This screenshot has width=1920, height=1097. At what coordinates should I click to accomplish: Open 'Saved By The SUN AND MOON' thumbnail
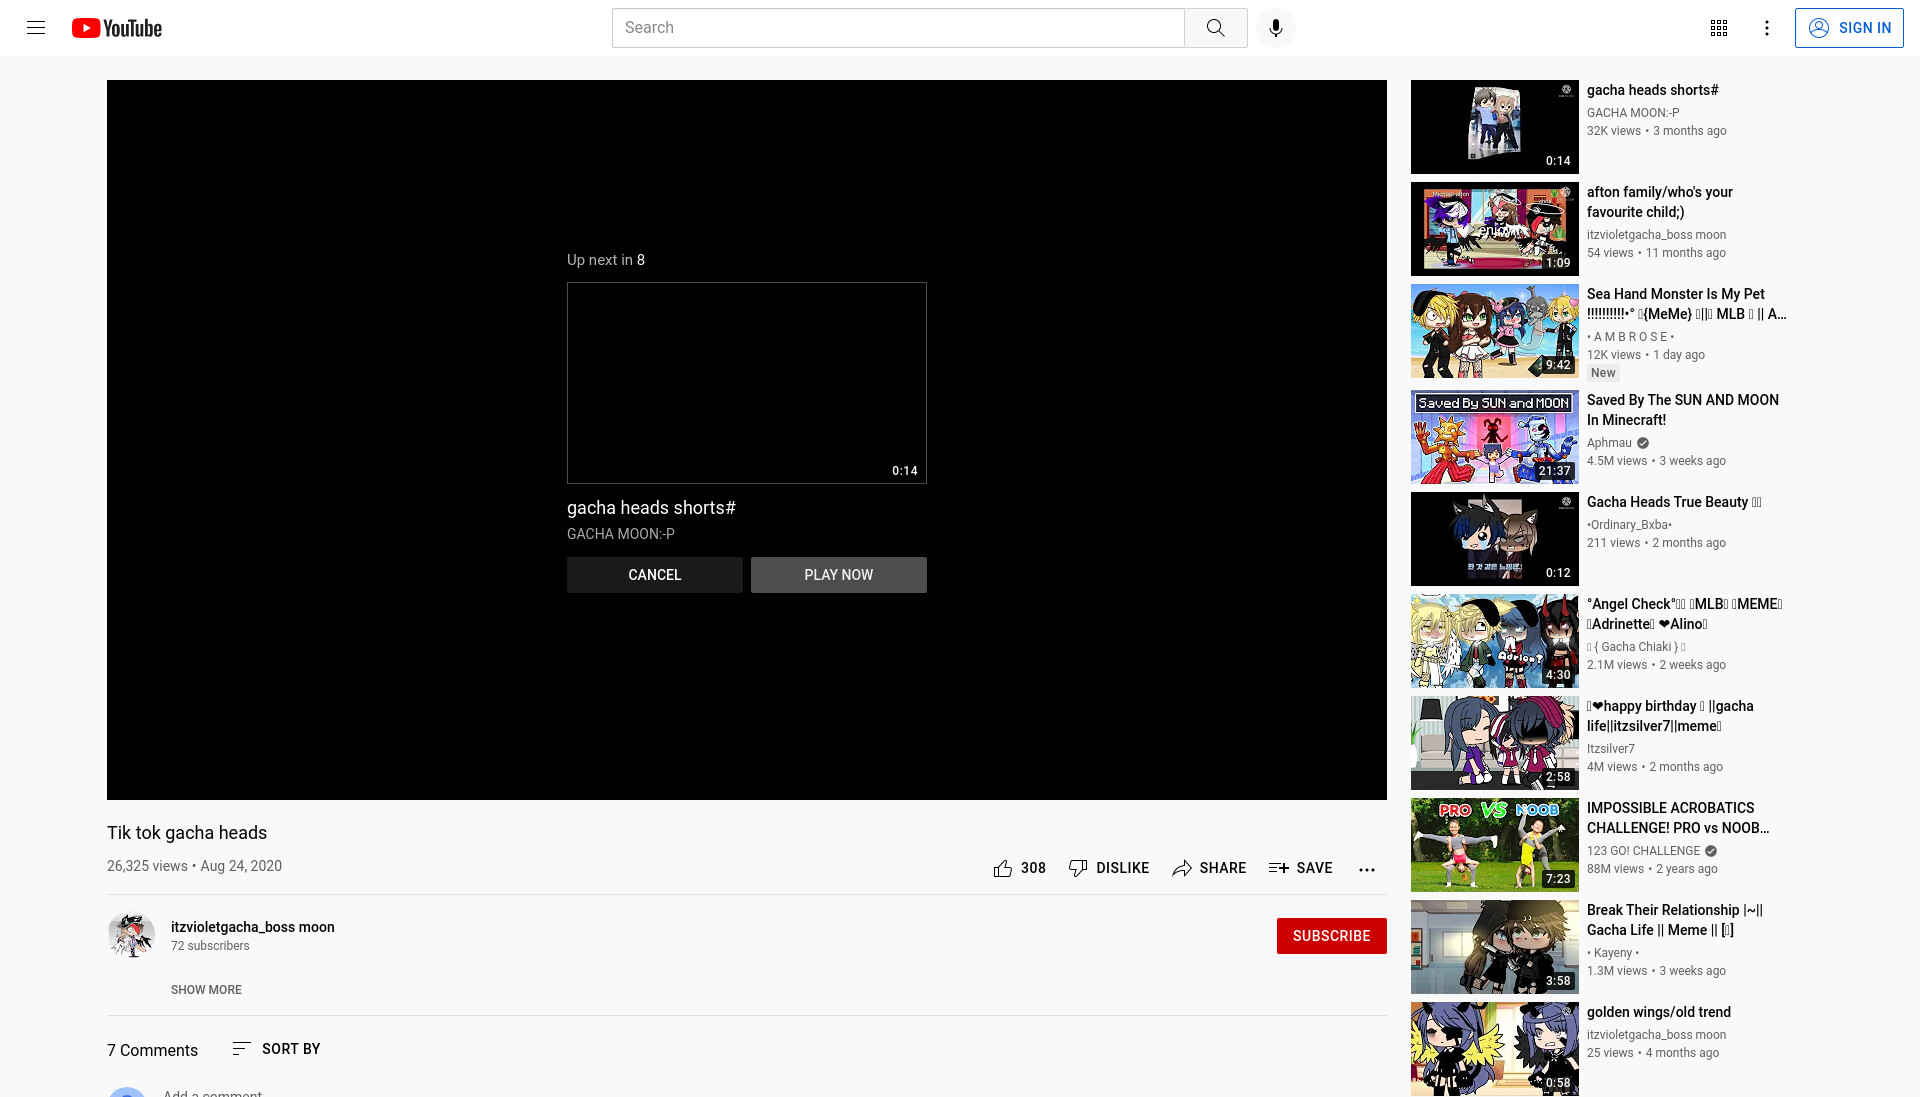(x=1494, y=437)
